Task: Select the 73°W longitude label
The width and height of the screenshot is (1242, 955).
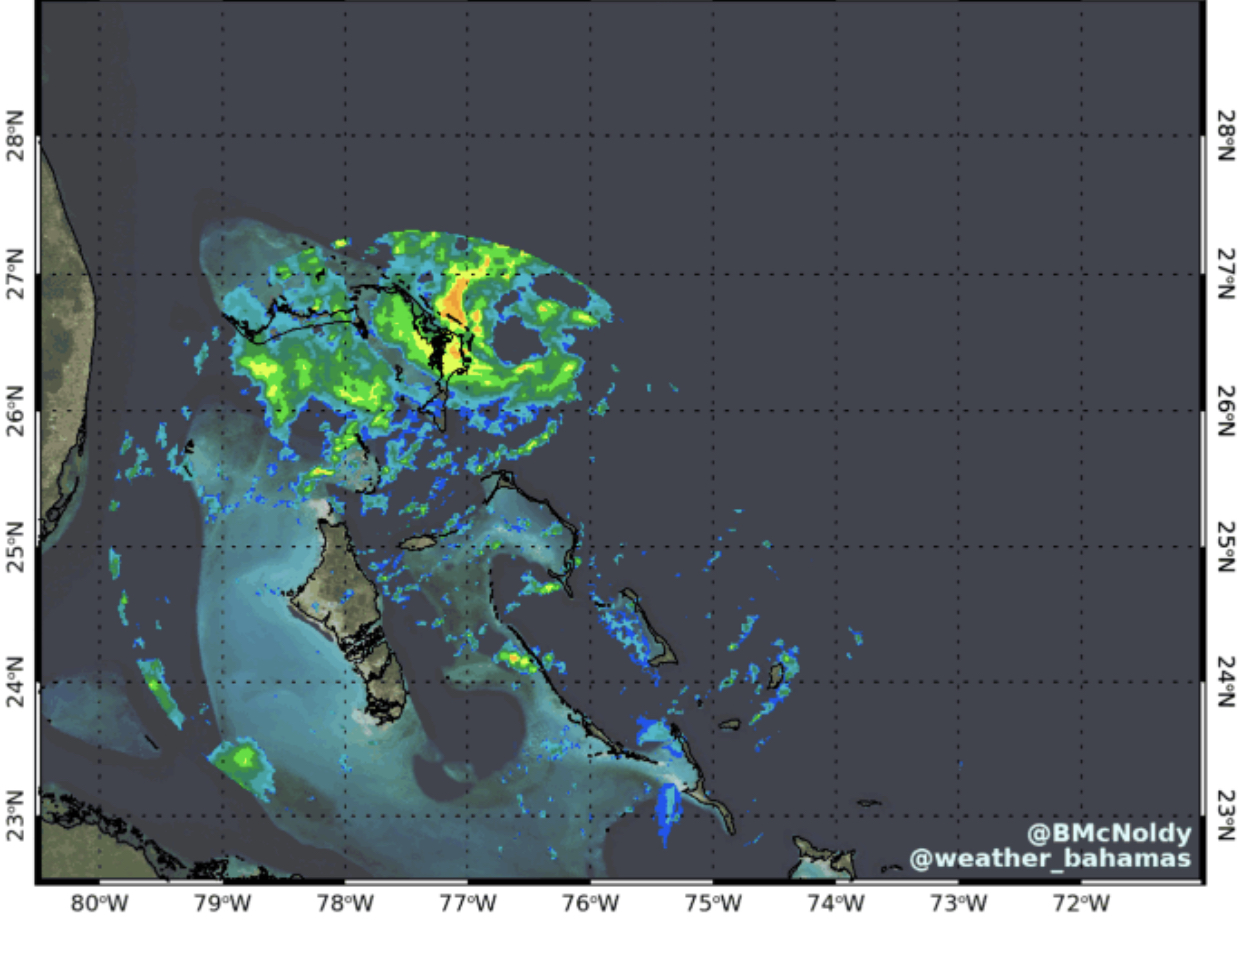Action: [958, 904]
